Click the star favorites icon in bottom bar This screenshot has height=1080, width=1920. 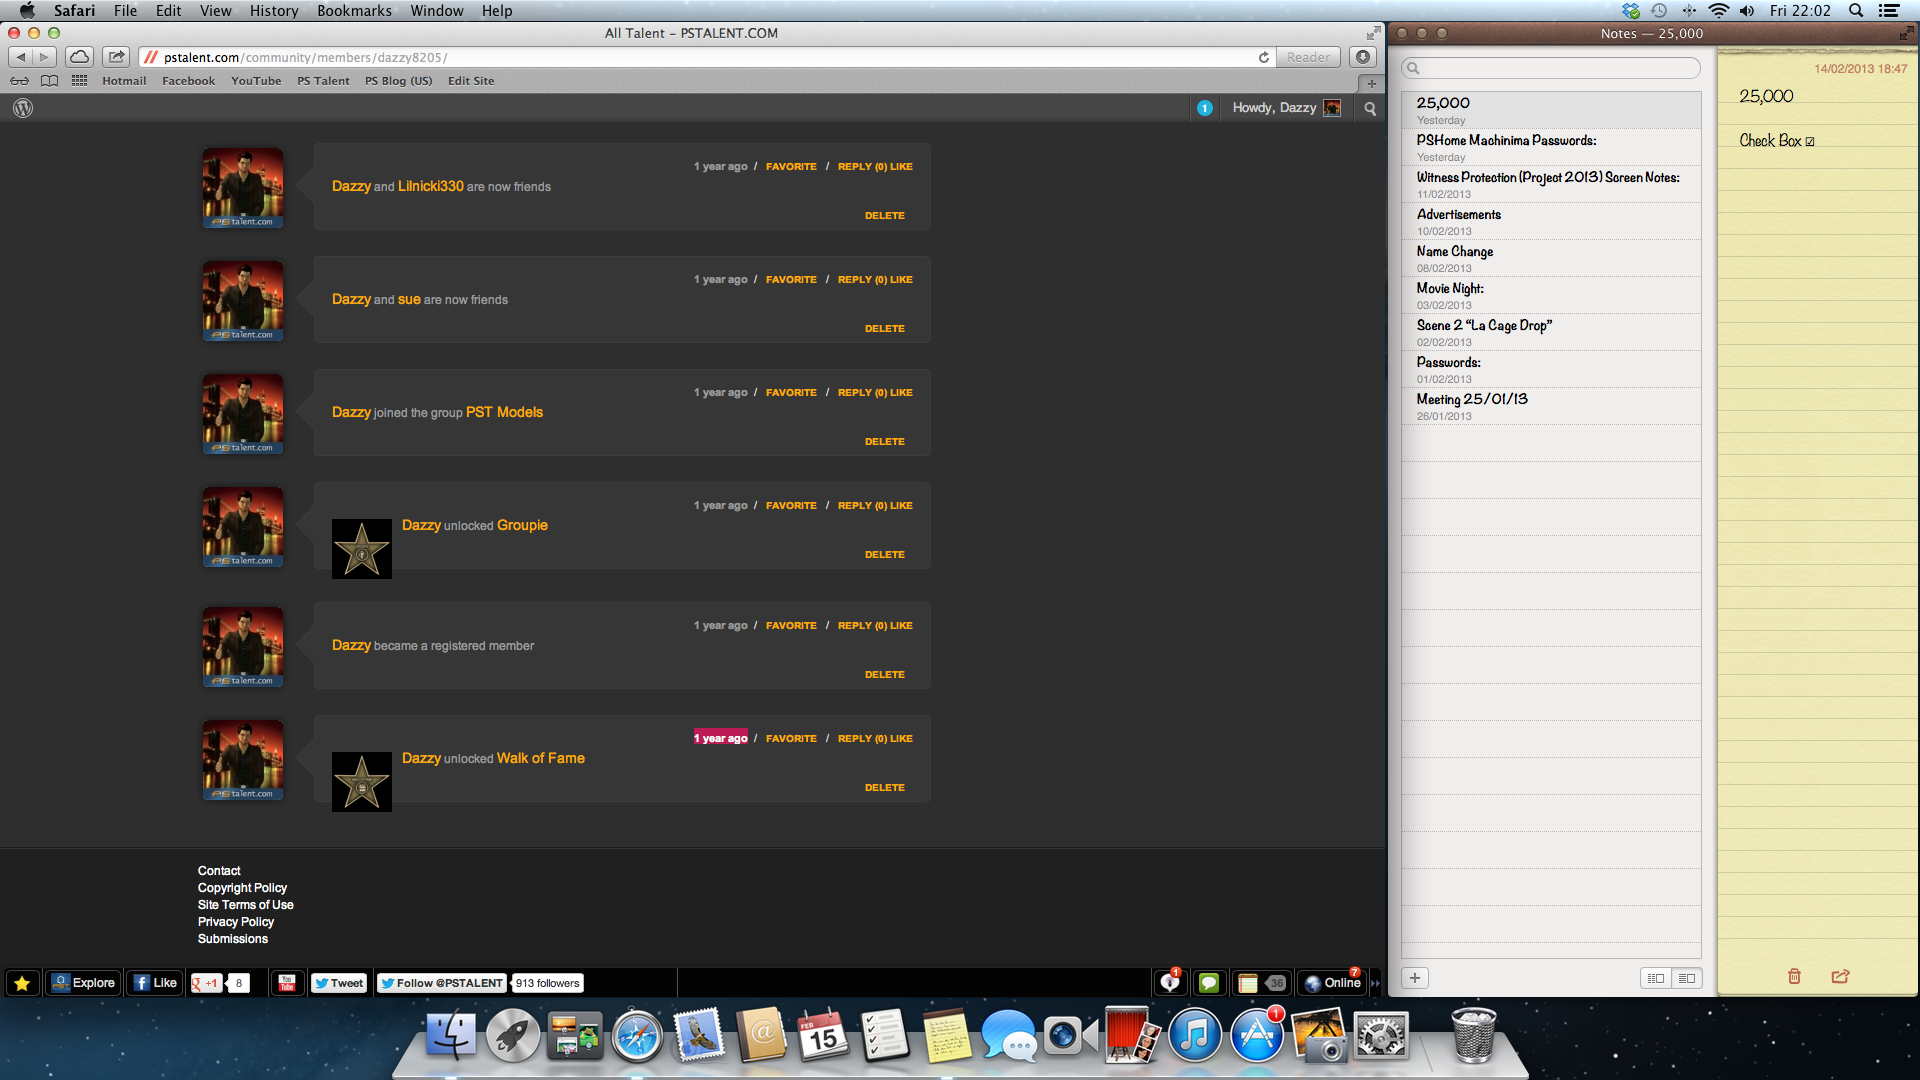[x=22, y=983]
